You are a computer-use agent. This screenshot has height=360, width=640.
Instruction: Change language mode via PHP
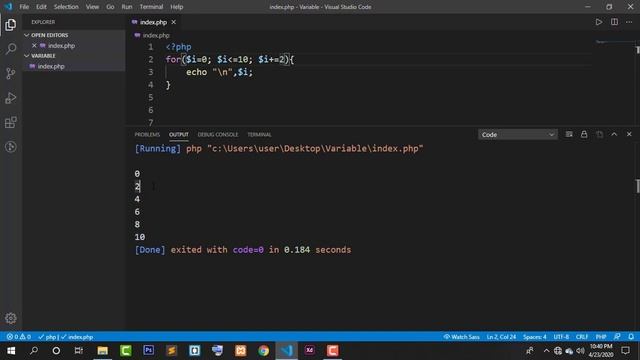pyautogui.click(x=601, y=337)
